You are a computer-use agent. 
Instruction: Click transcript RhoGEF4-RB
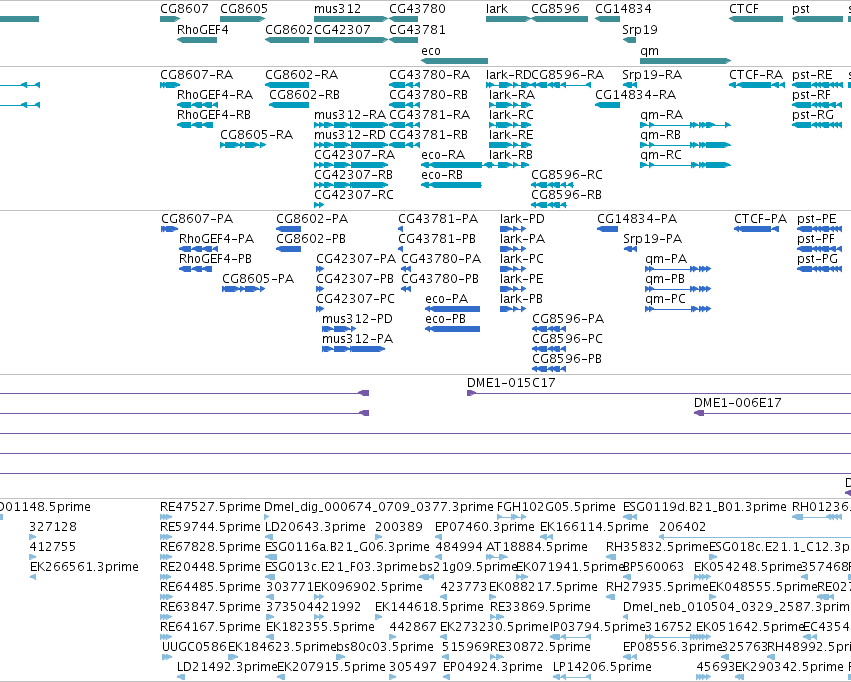click(214, 114)
